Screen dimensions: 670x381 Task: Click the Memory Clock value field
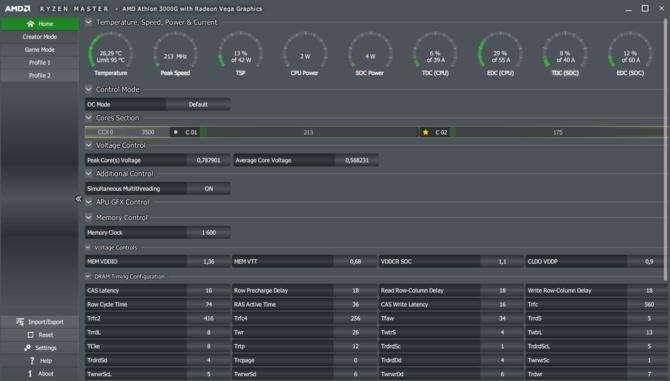coord(209,232)
